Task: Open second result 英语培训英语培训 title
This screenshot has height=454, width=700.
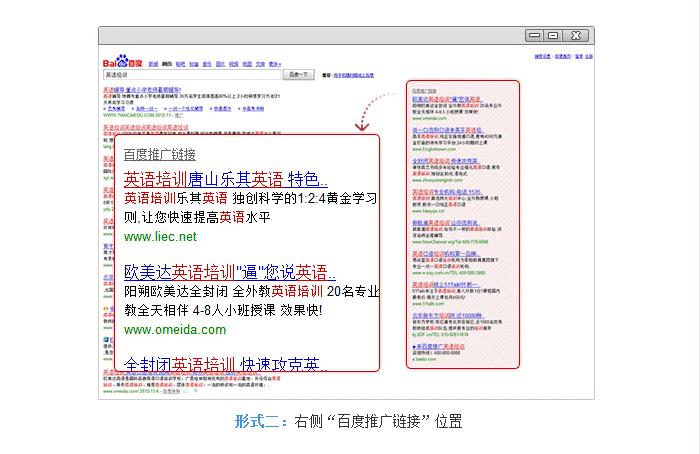Action: click(x=146, y=128)
